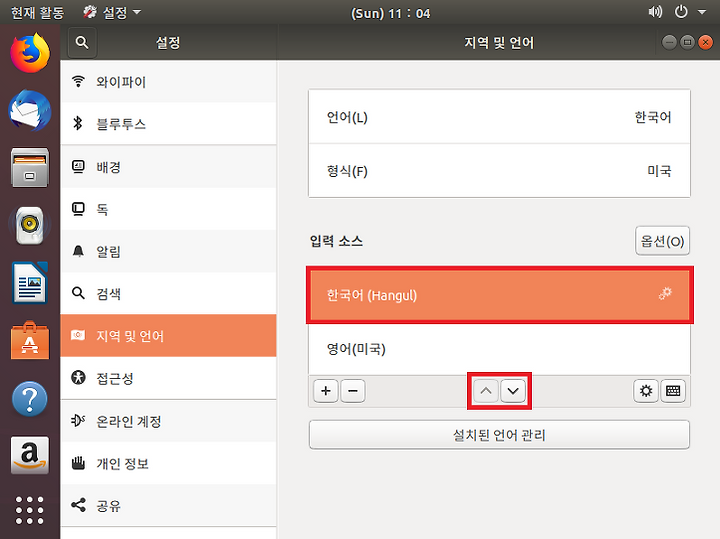
Task: Click 현재 활동 activities button
Action: pos(37,12)
